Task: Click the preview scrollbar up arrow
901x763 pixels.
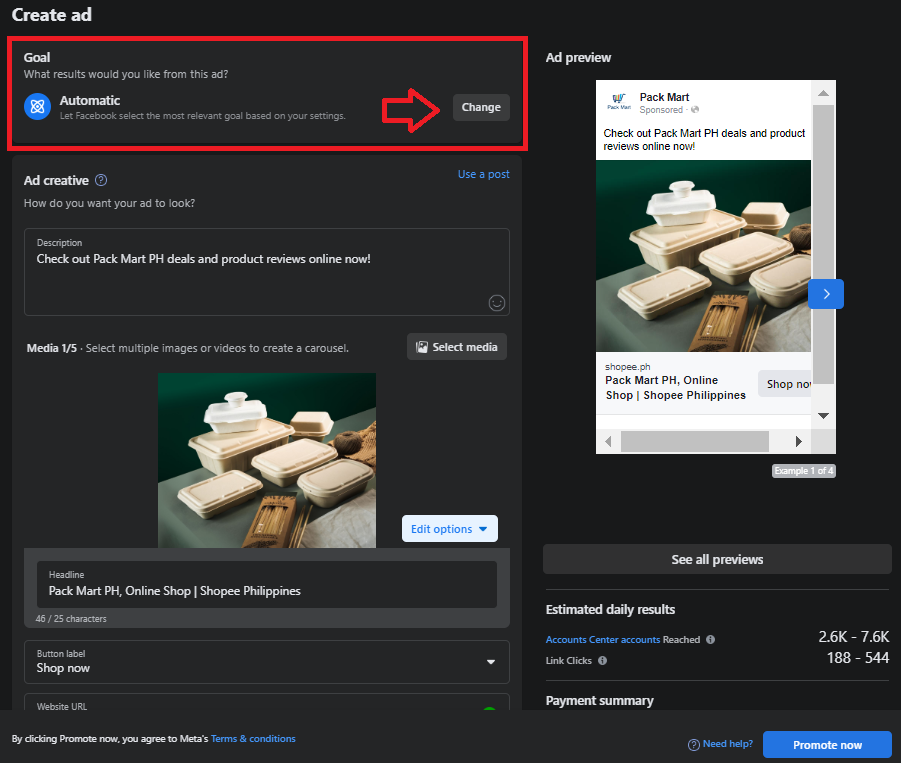Action: [x=823, y=93]
